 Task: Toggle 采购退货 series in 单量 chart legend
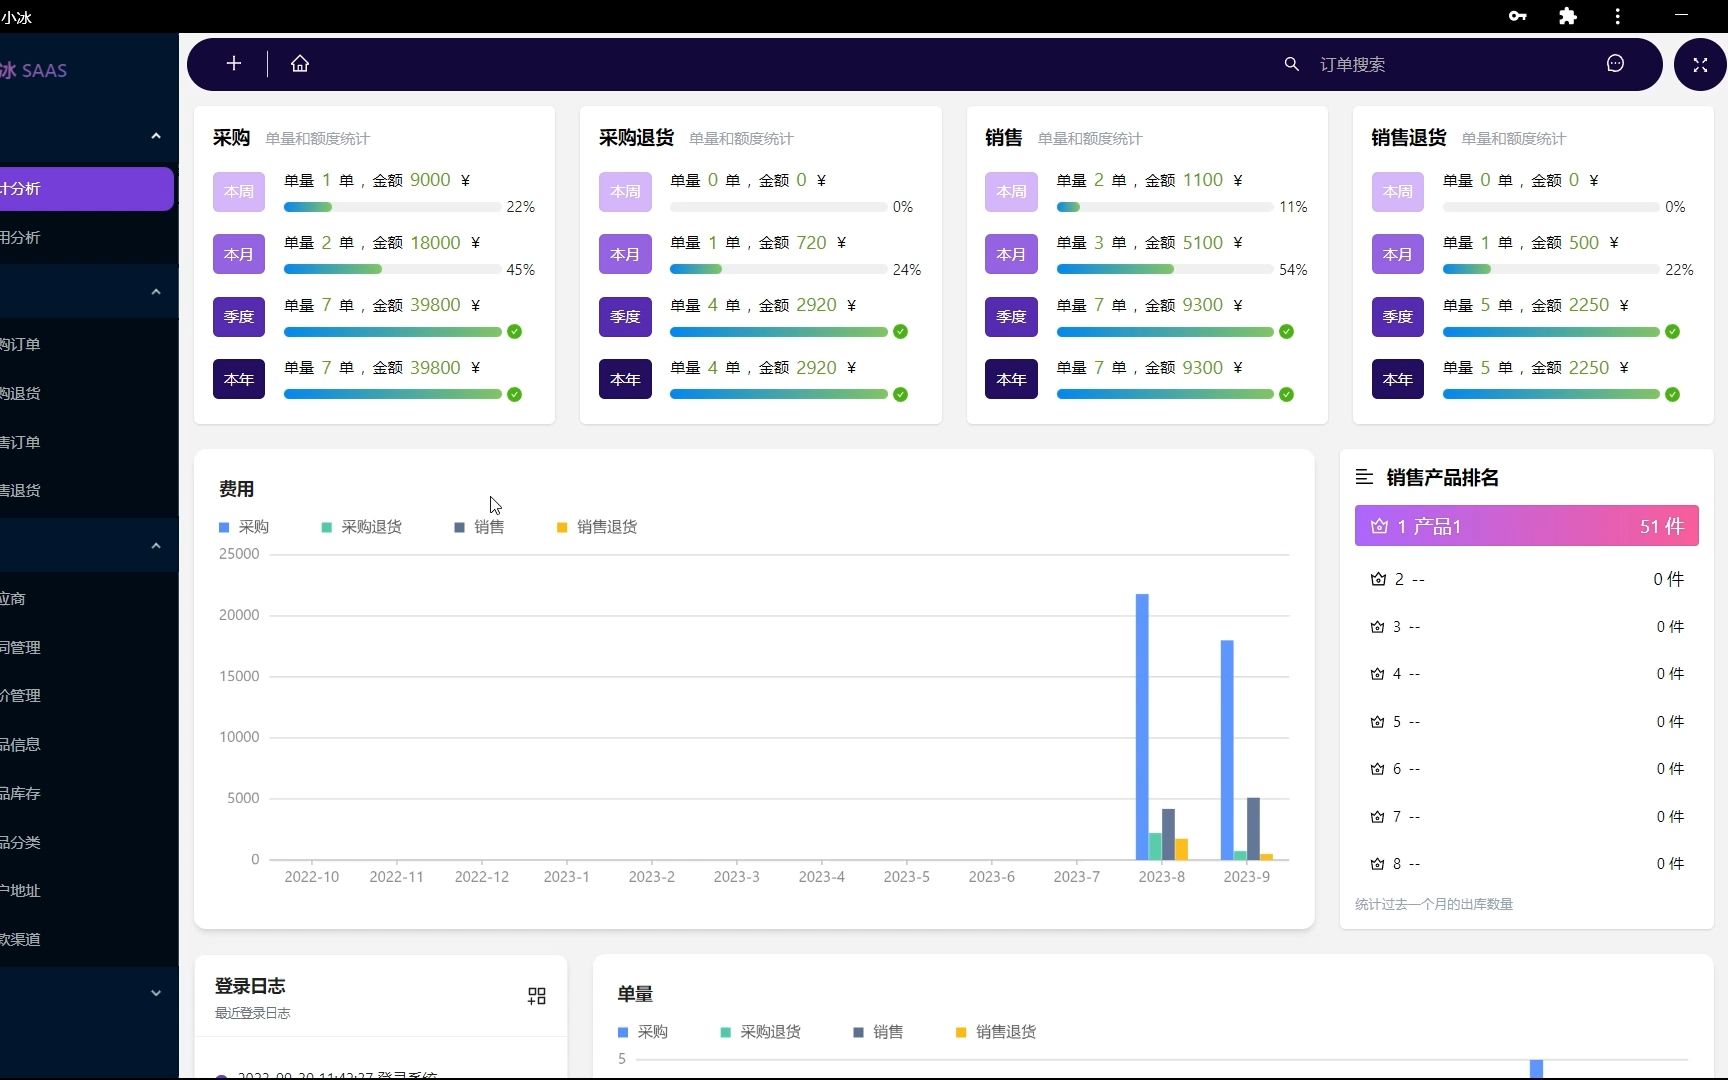pos(760,1032)
